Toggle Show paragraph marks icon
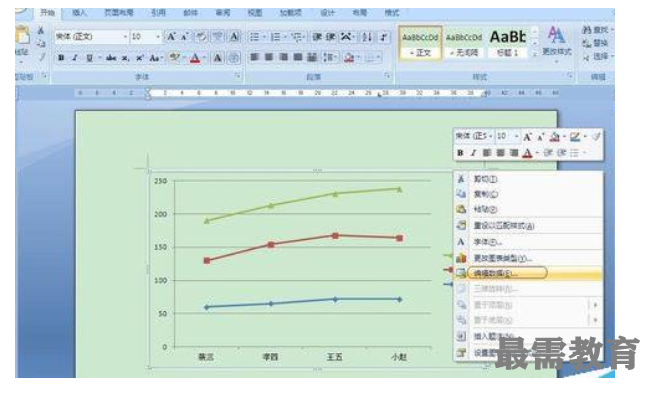 pos(384,37)
